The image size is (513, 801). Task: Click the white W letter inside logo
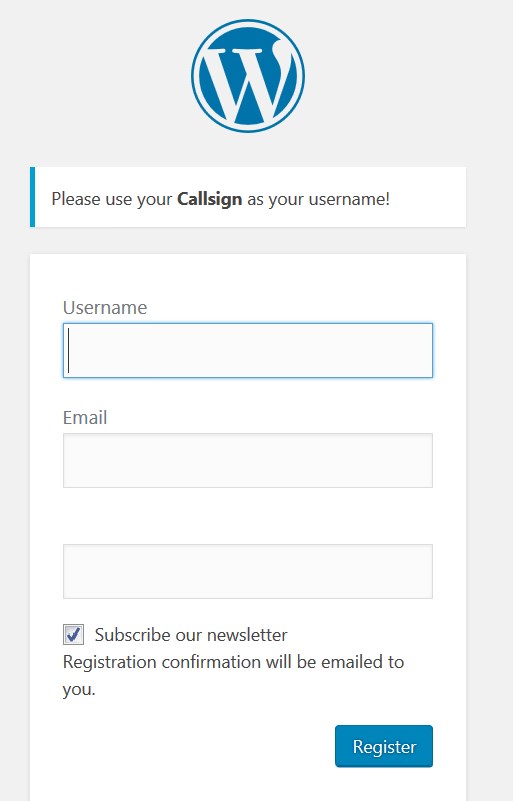click(x=245, y=82)
